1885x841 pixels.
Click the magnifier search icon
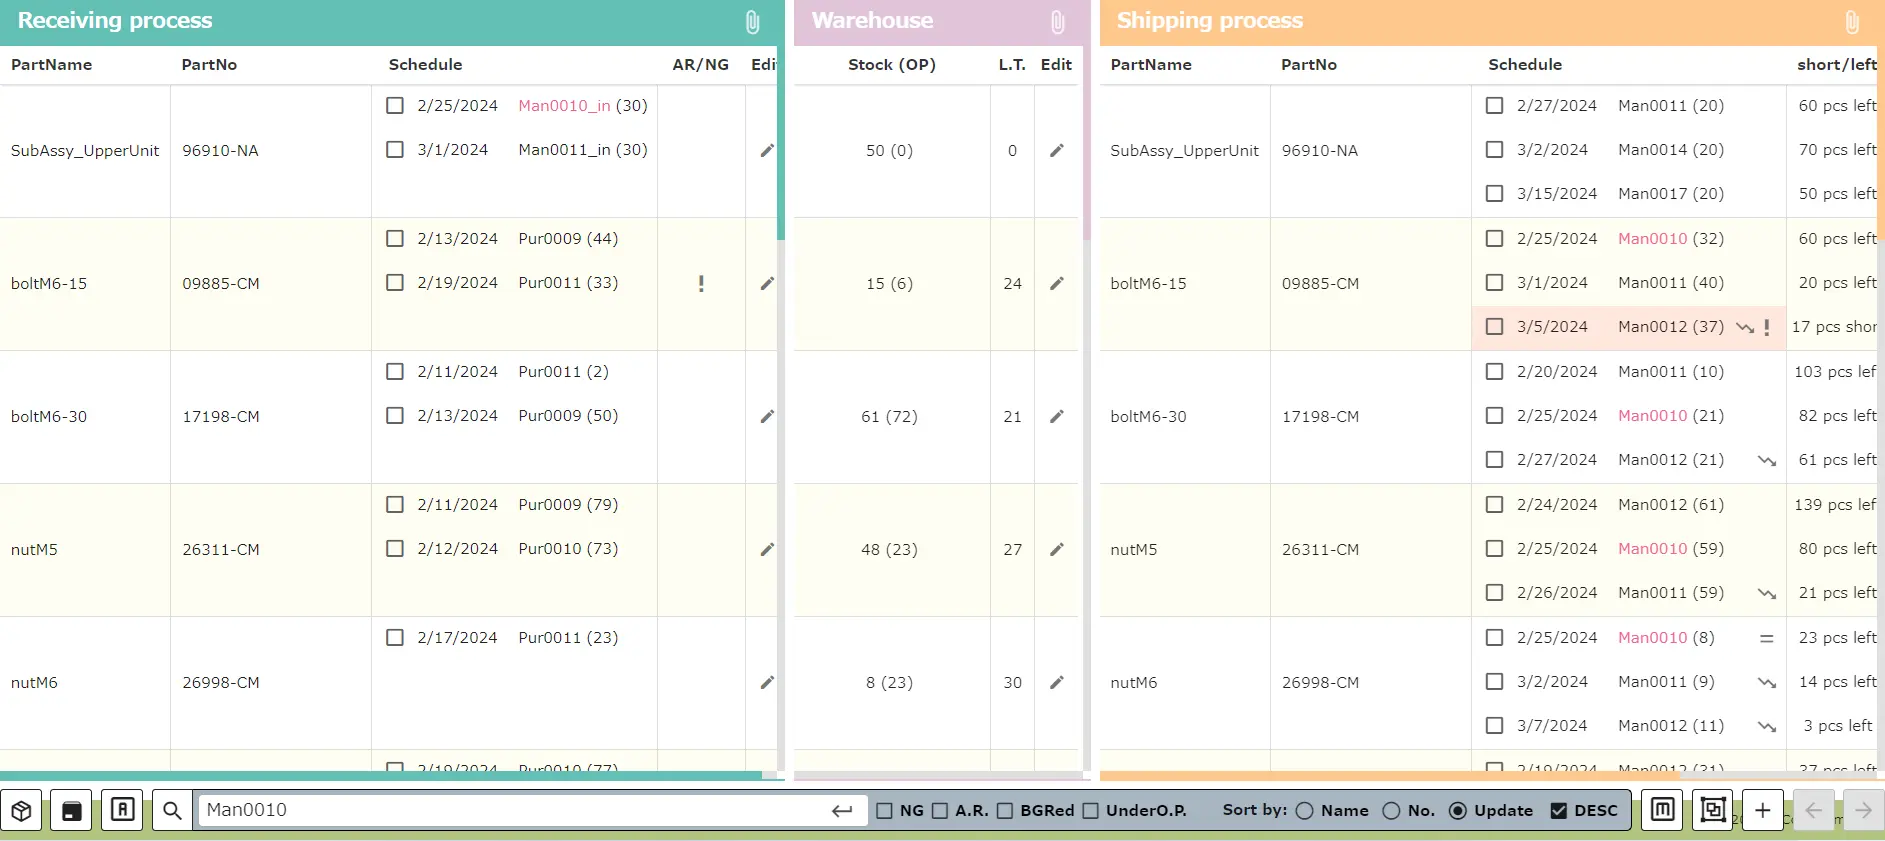point(172,811)
